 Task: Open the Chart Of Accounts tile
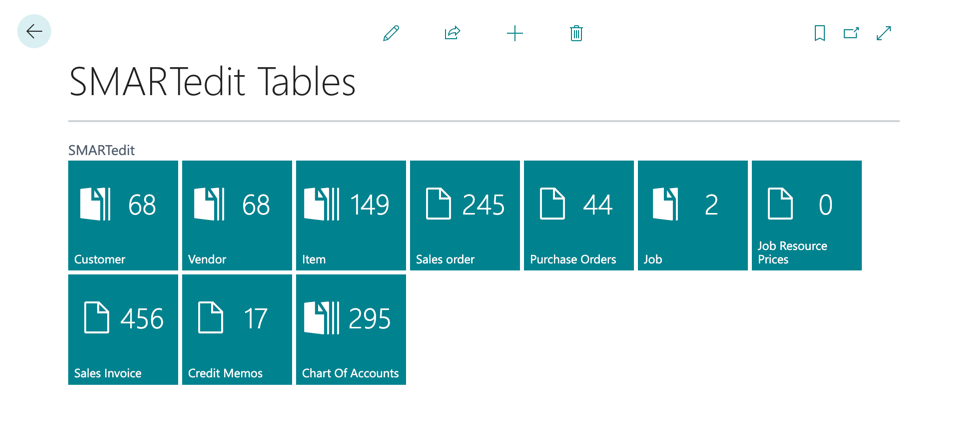(x=351, y=329)
